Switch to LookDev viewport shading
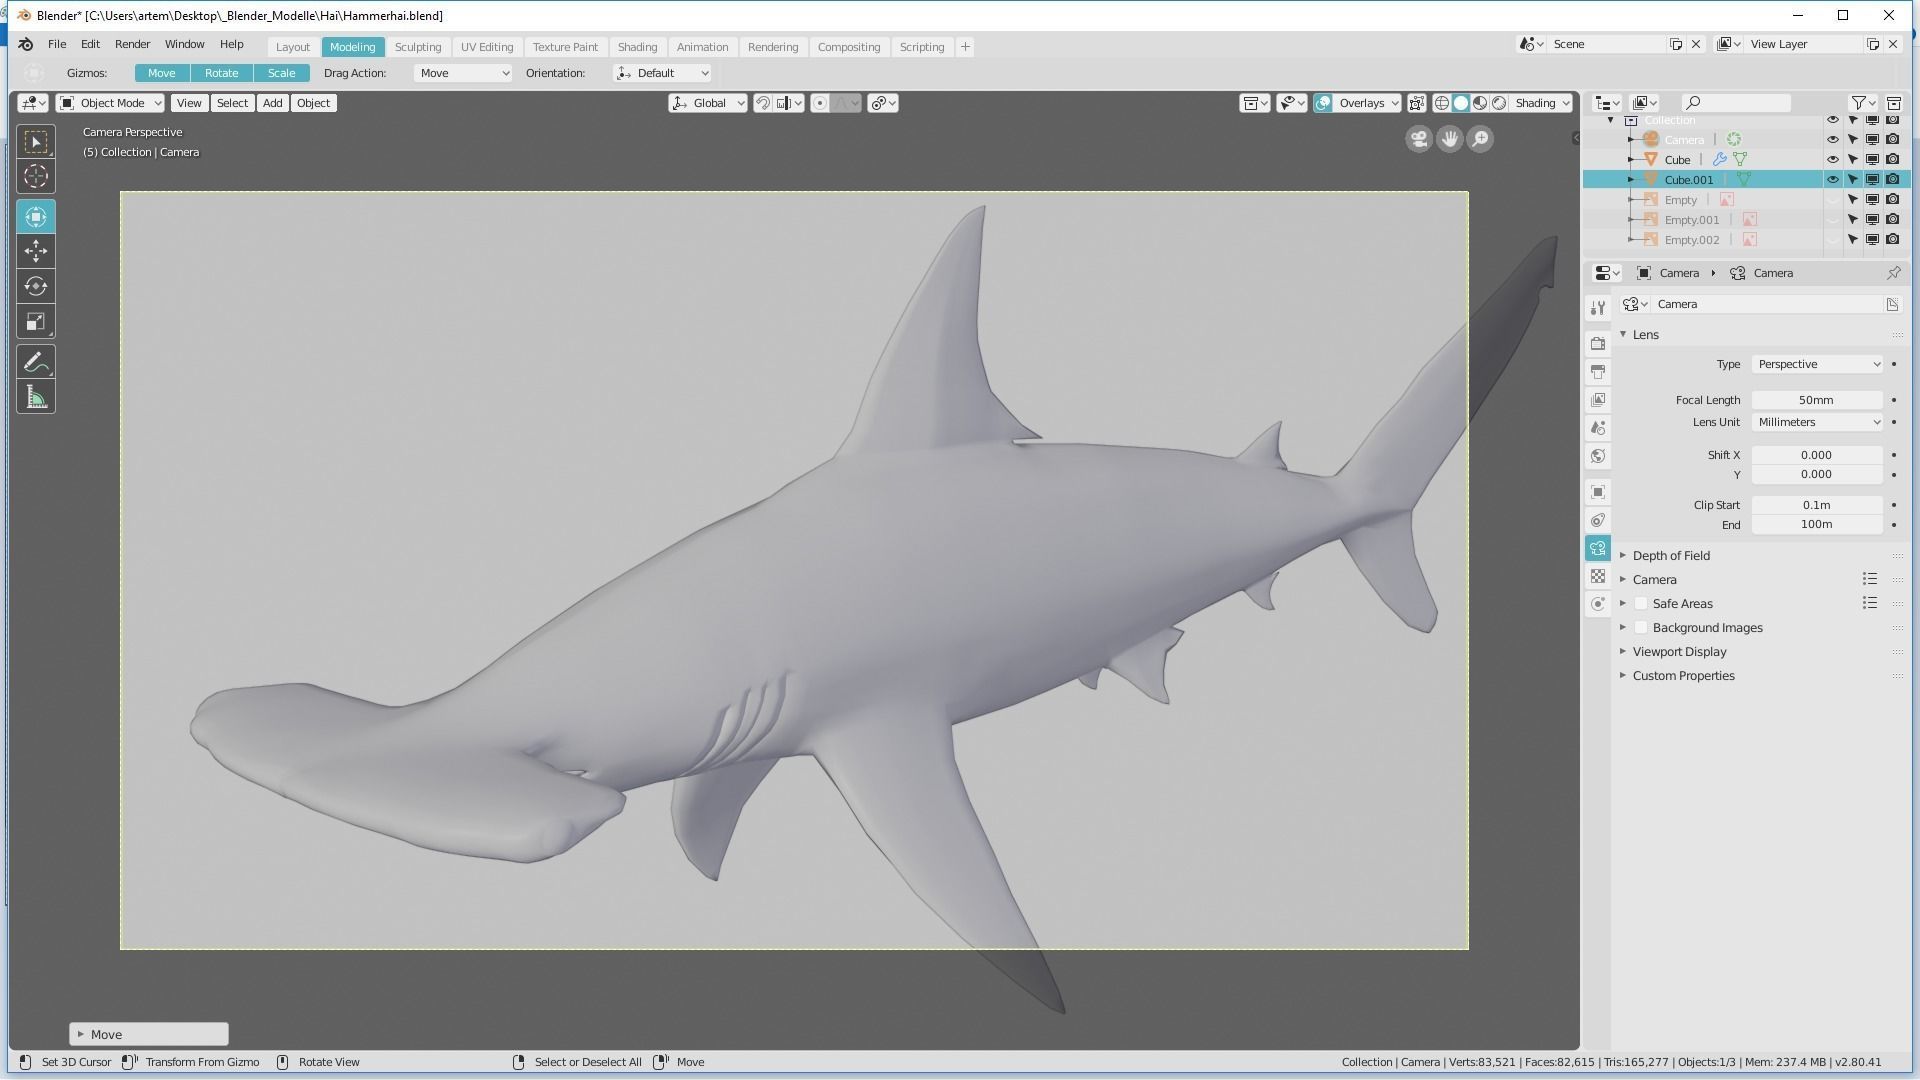1920x1080 pixels. 1480,103
